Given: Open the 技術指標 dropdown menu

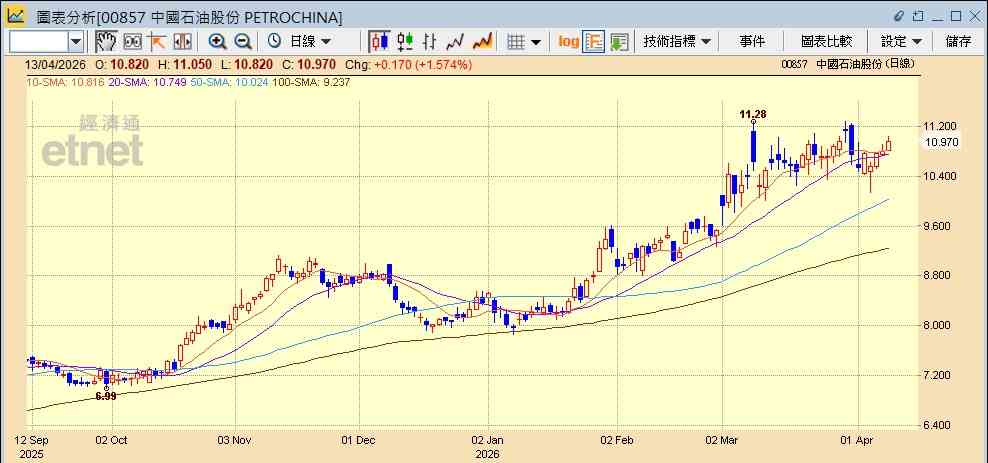Looking at the screenshot, I should click(x=677, y=42).
